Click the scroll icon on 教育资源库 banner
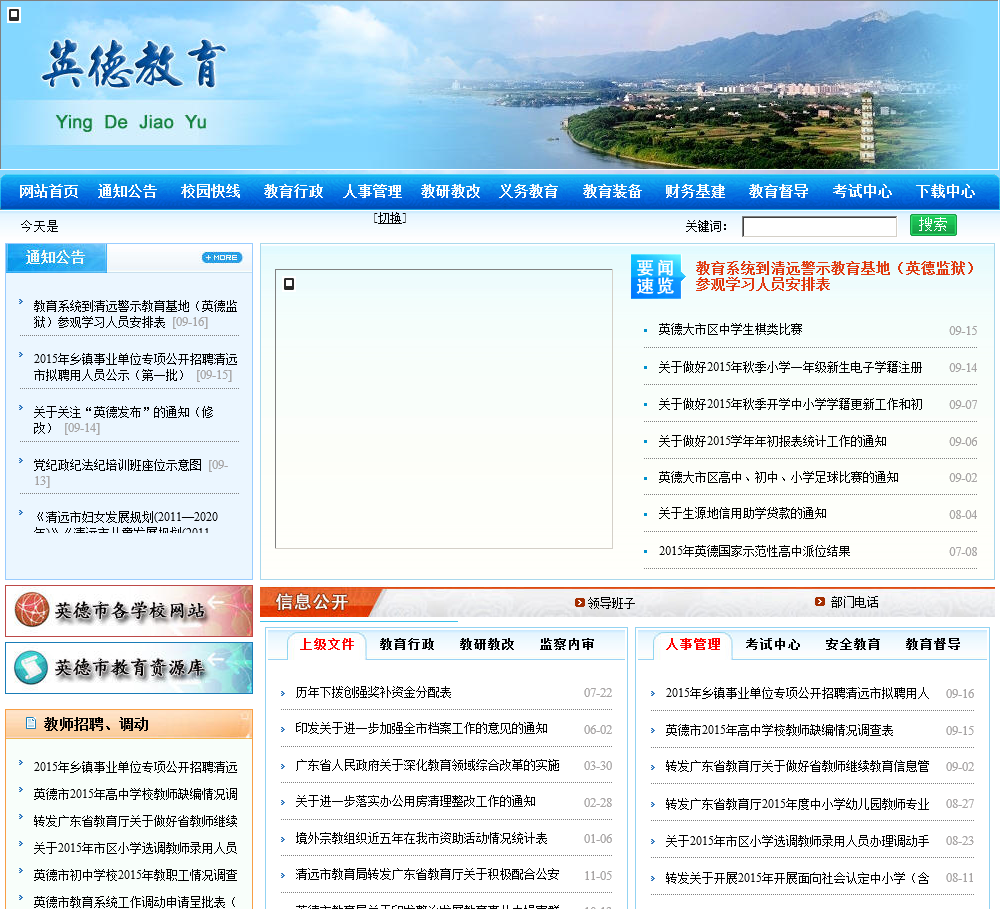Viewport: 1000px width, 909px height. [x=31, y=667]
